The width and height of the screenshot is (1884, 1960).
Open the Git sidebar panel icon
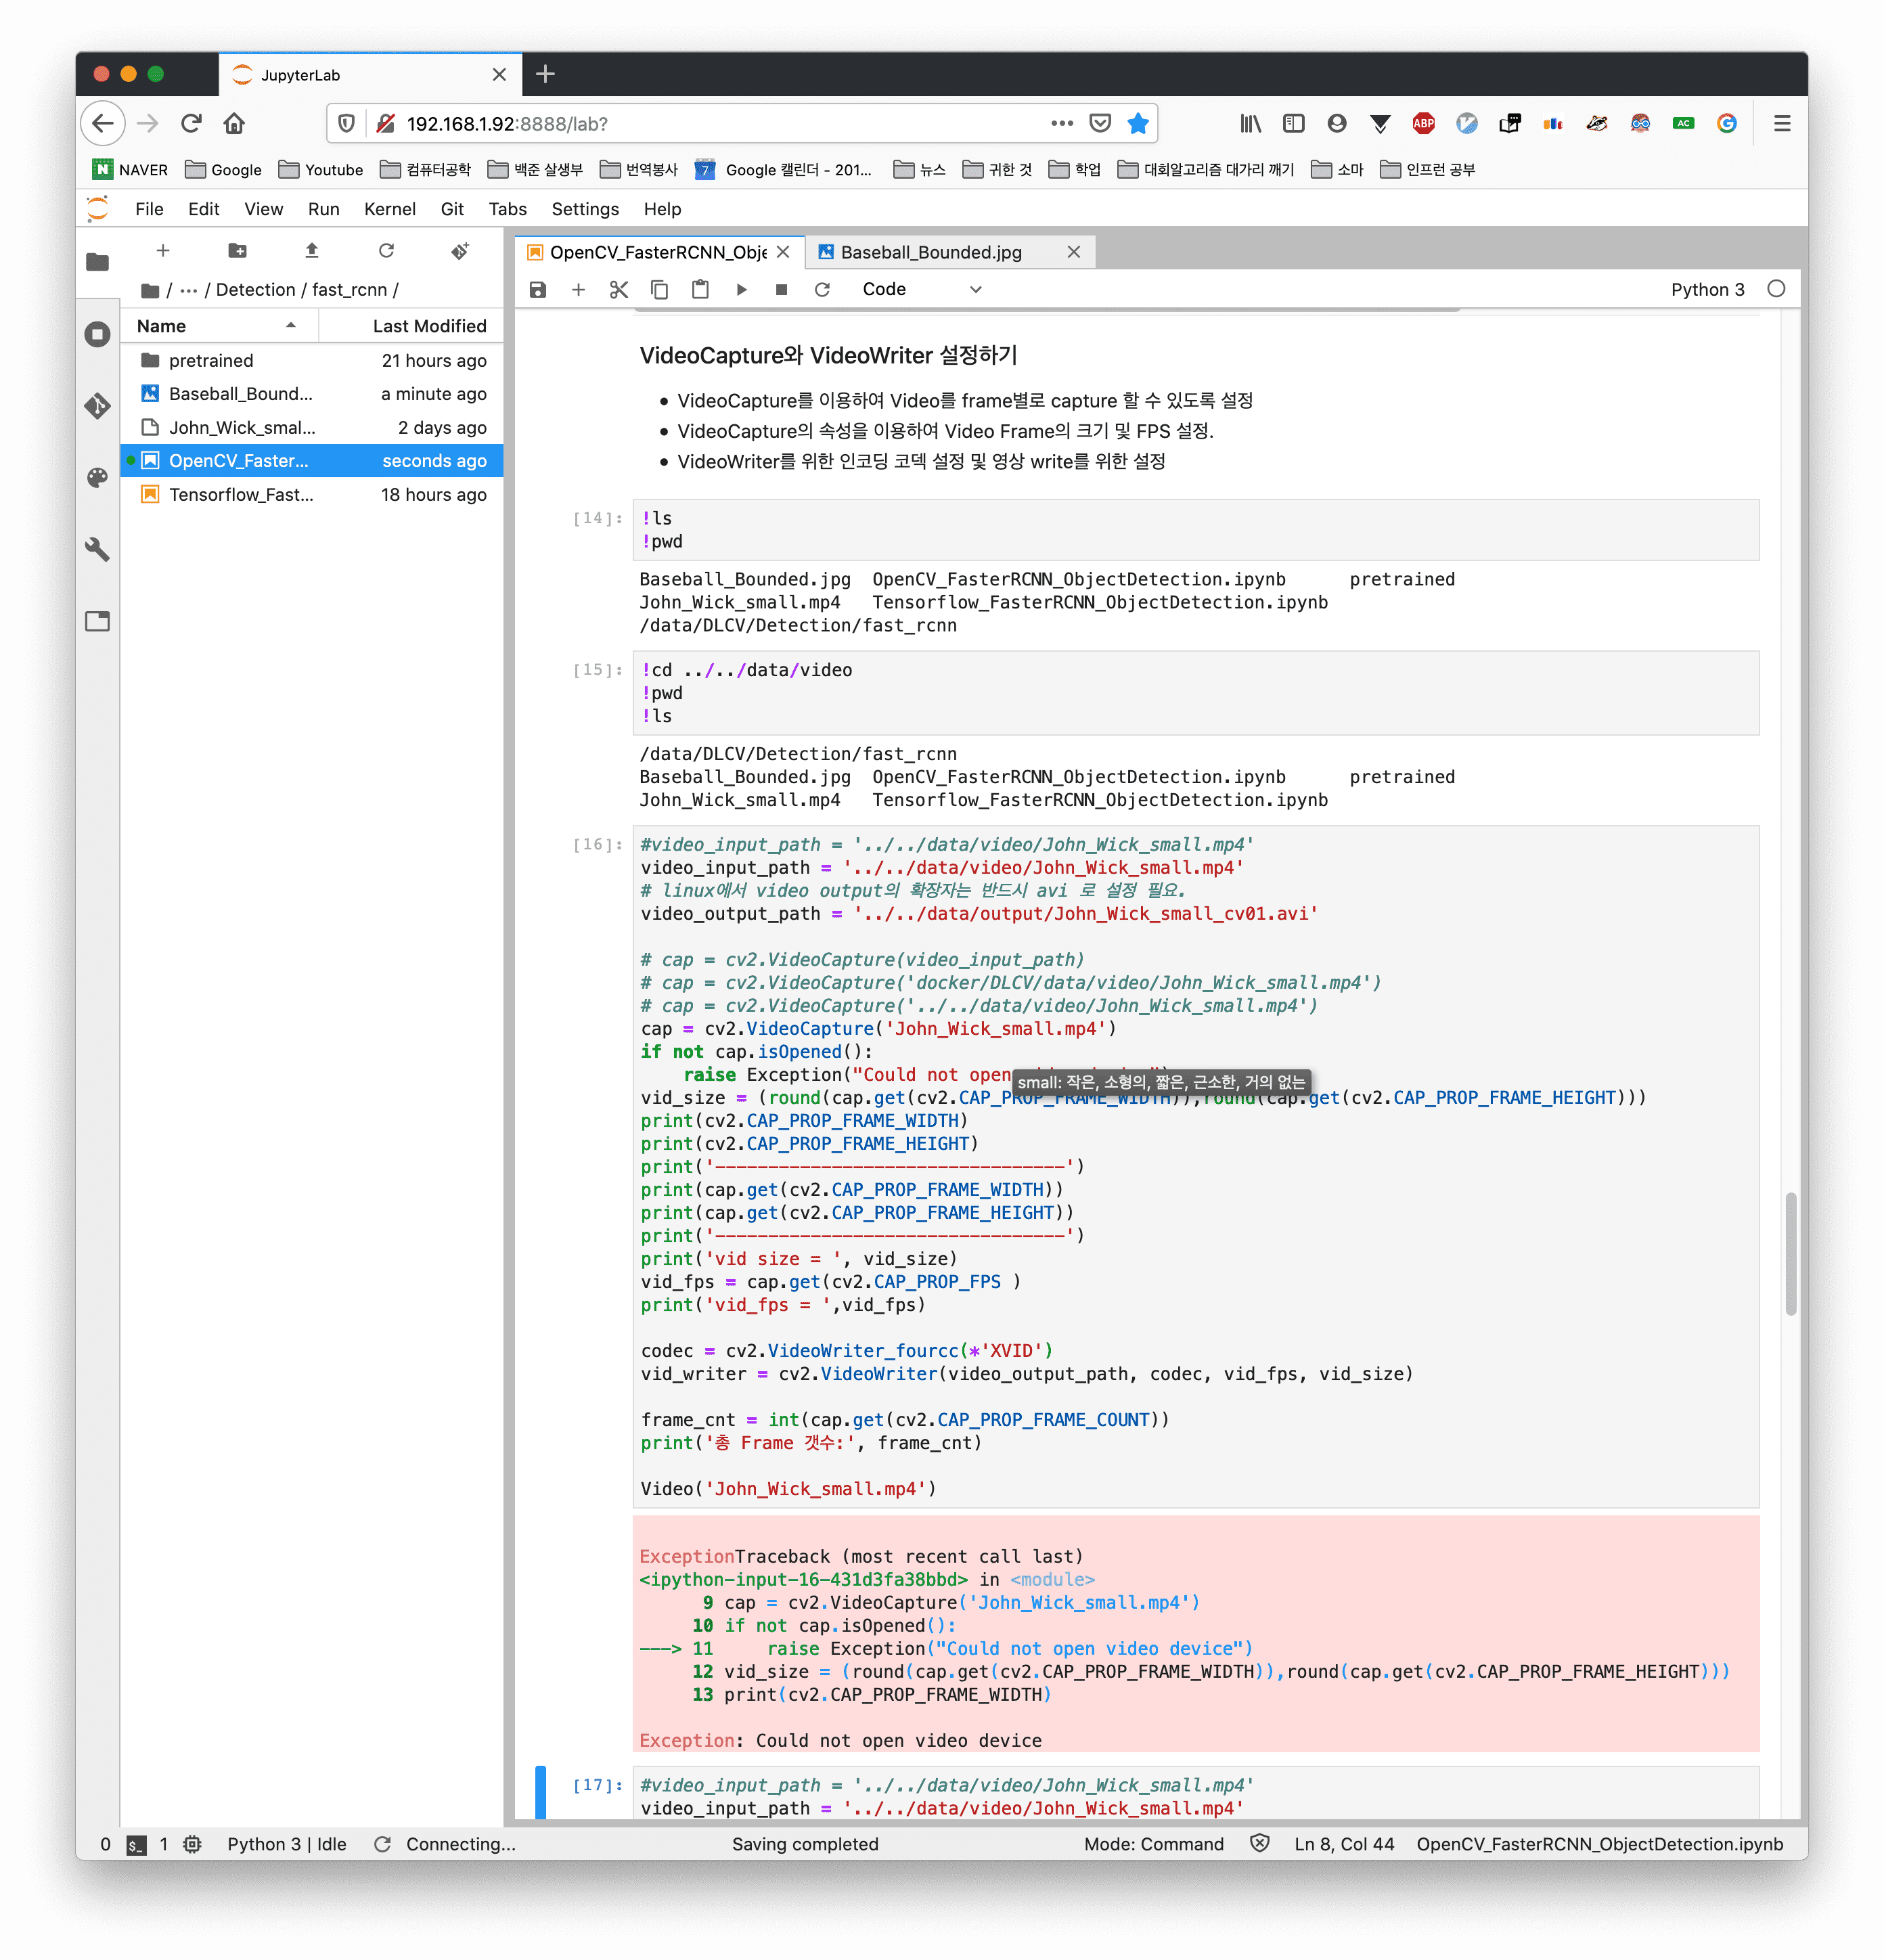click(97, 406)
